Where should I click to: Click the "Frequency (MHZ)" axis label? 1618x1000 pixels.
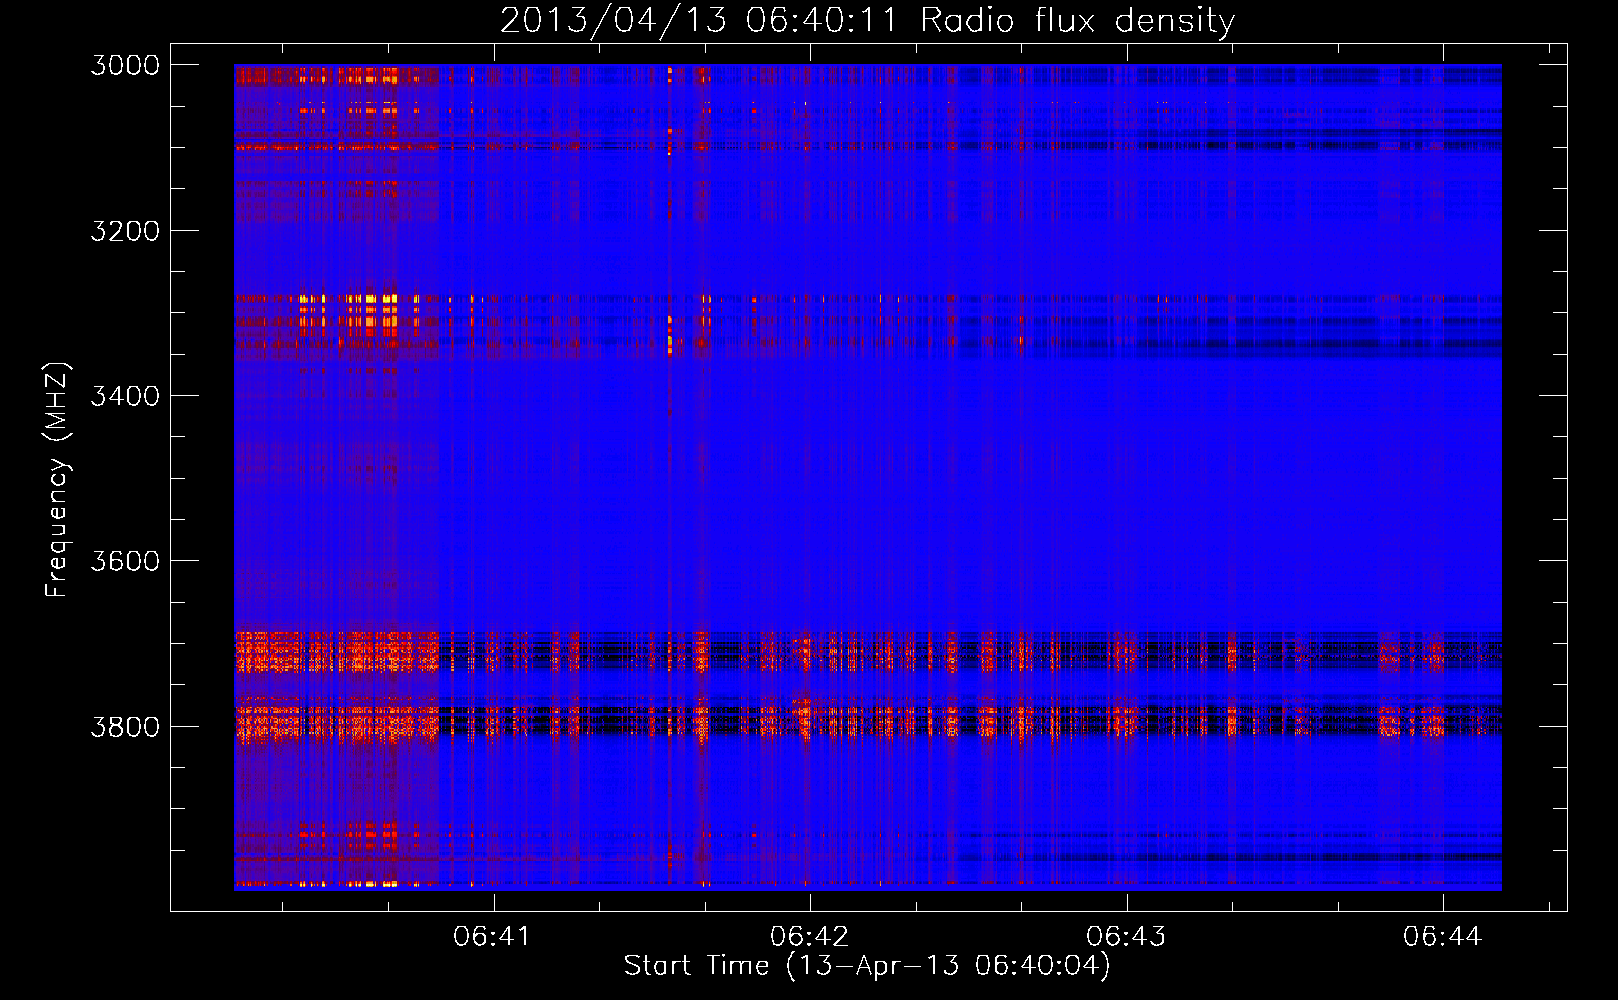(x=58, y=480)
